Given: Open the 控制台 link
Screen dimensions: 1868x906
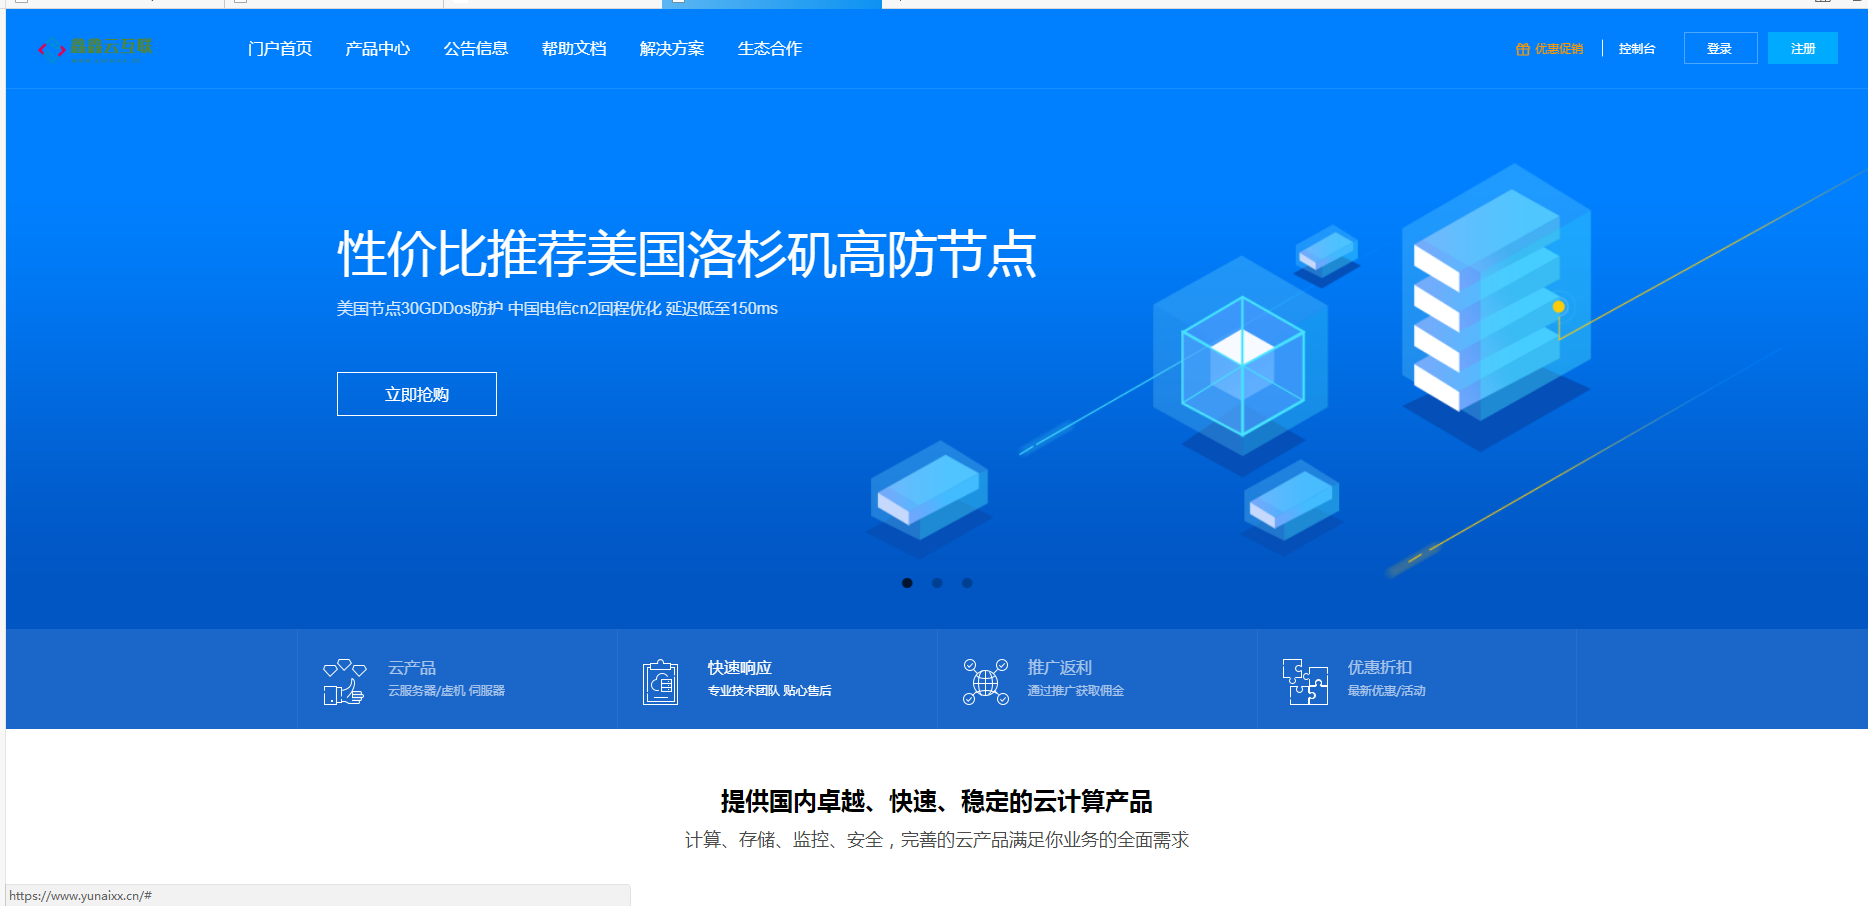Looking at the screenshot, I should click(1637, 47).
